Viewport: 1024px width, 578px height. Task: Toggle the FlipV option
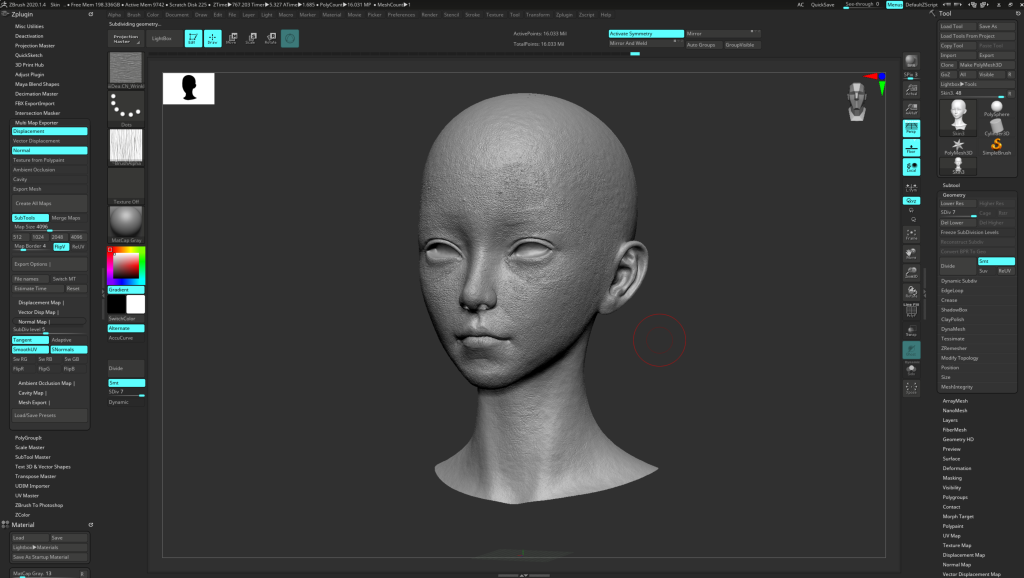pos(61,246)
